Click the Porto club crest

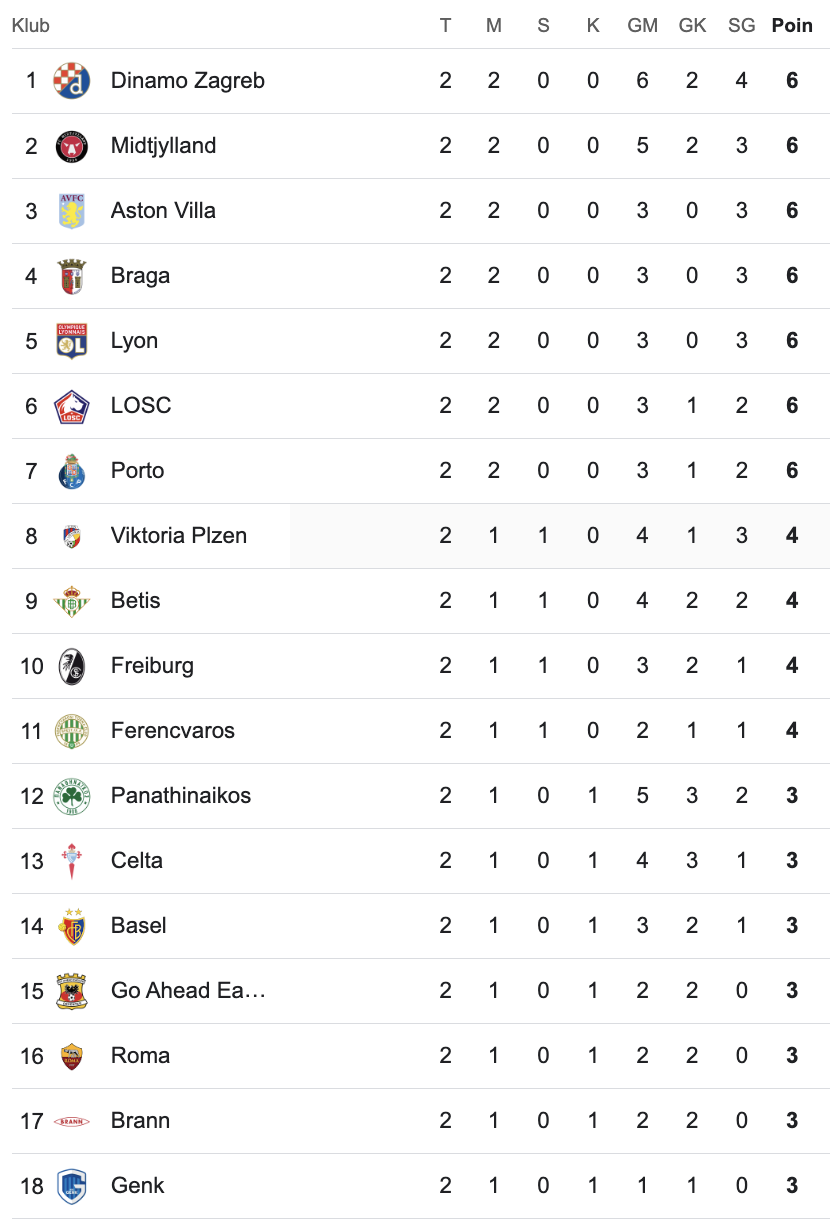[71, 471]
